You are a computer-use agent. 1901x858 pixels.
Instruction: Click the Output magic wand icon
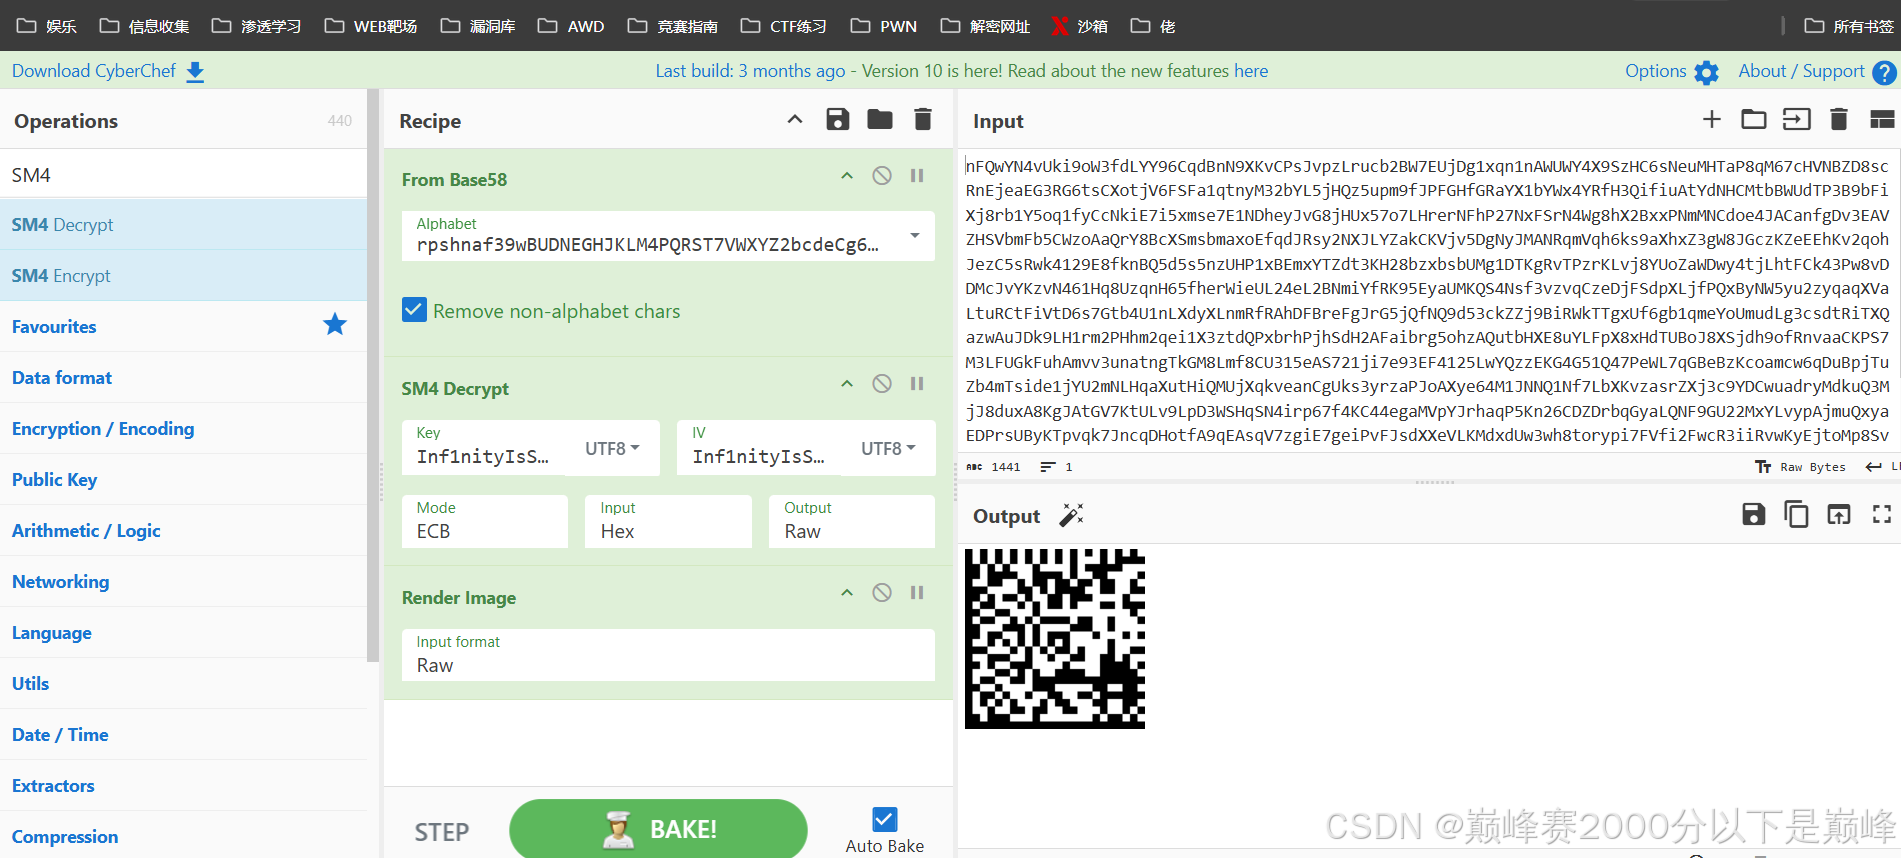tap(1071, 515)
